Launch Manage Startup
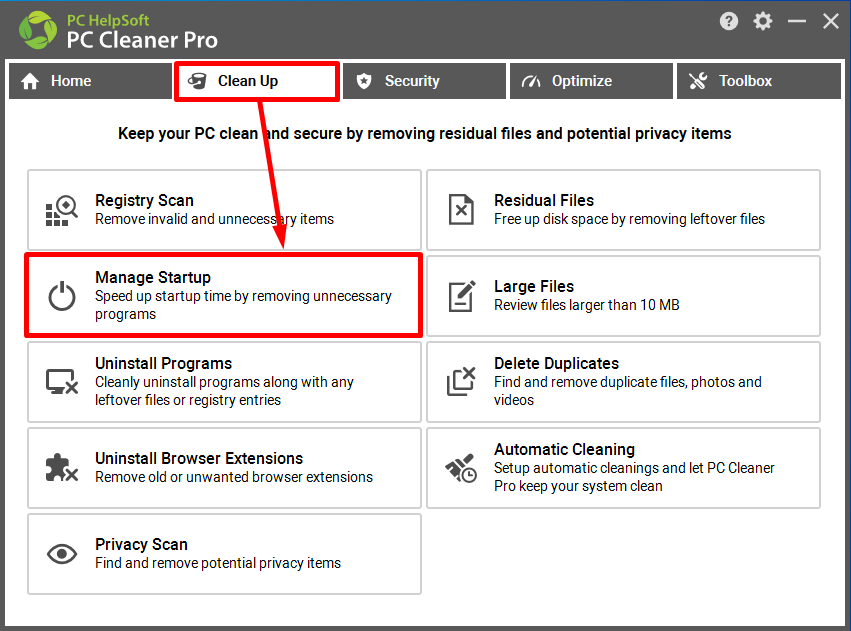The width and height of the screenshot is (851, 631). click(224, 296)
